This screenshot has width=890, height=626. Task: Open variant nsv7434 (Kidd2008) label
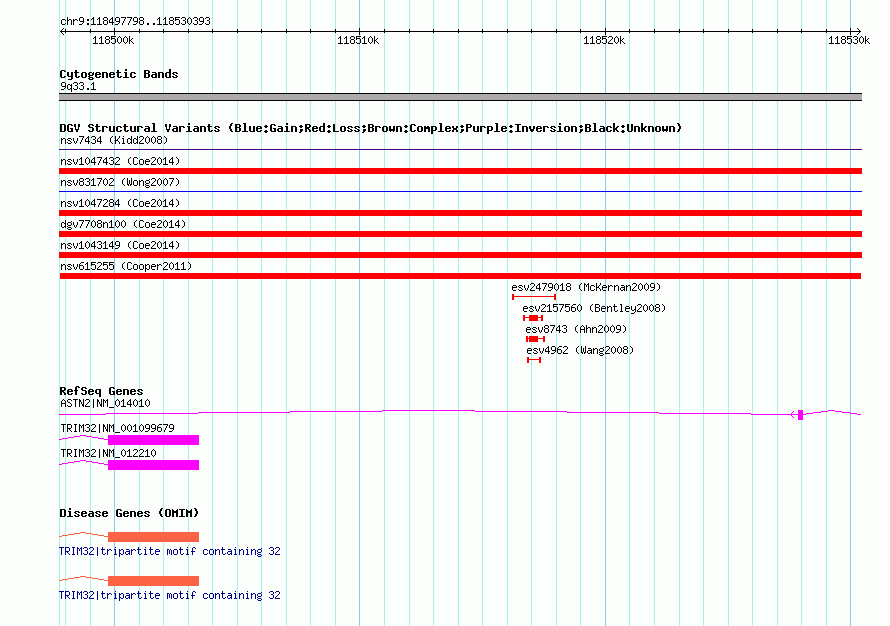click(x=114, y=140)
